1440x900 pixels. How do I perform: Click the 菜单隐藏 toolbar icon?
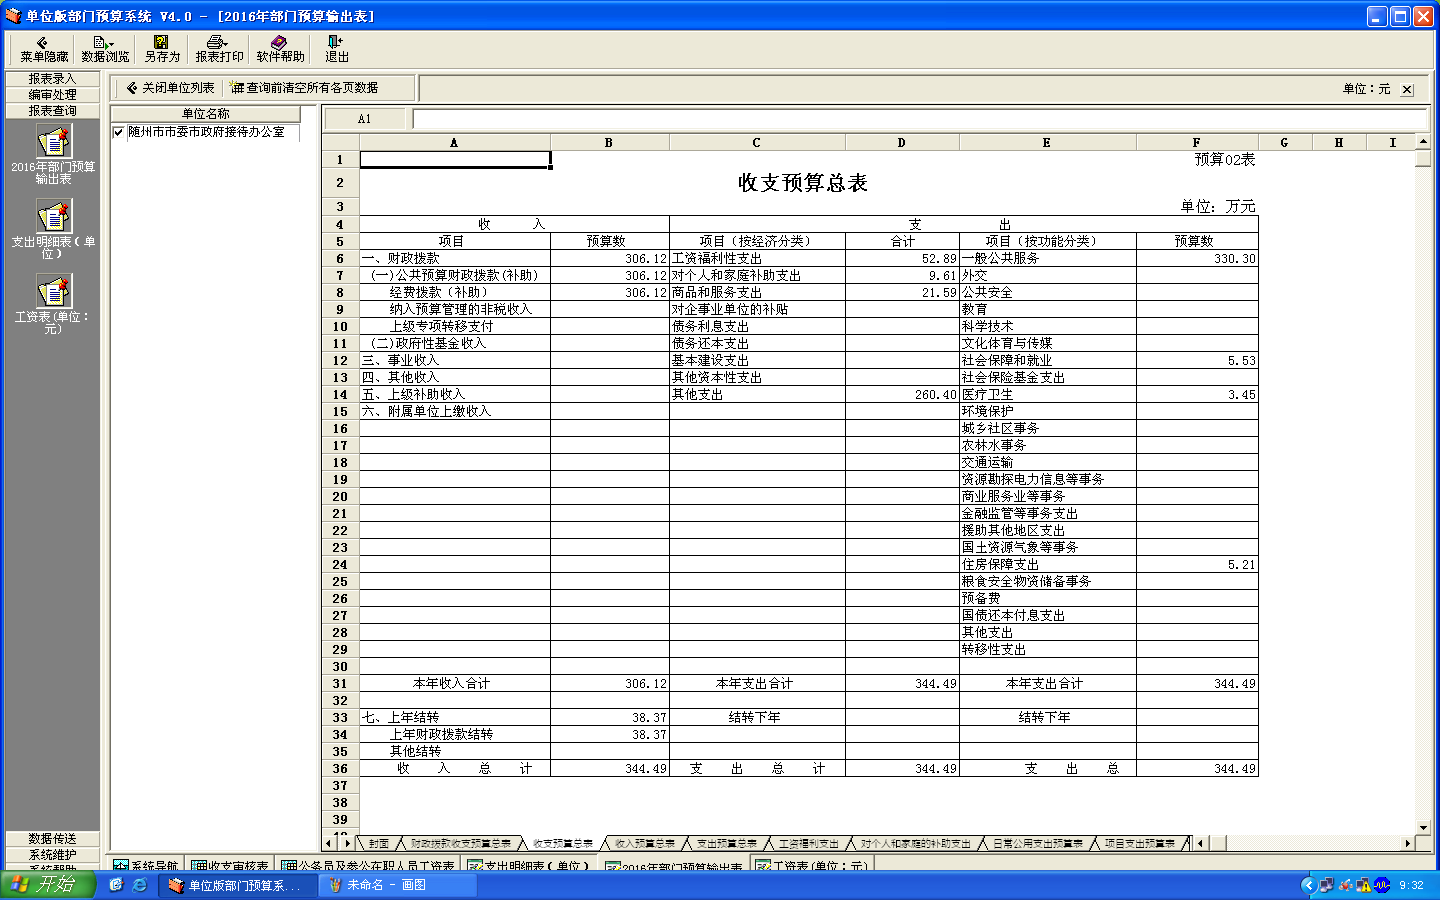[x=43, y=49]
